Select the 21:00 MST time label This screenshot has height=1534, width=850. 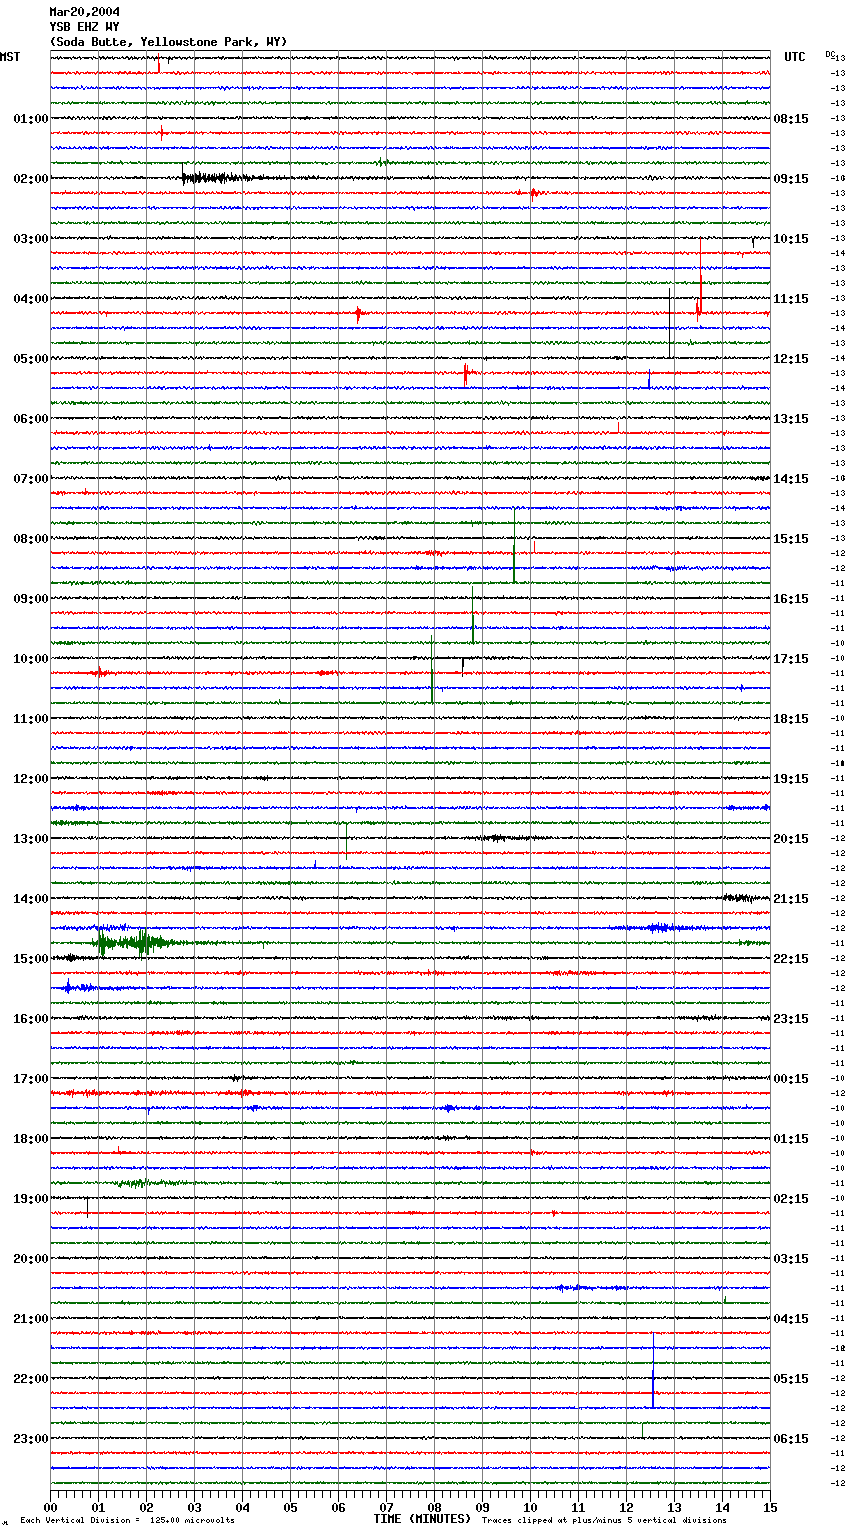click(30, 1319)
